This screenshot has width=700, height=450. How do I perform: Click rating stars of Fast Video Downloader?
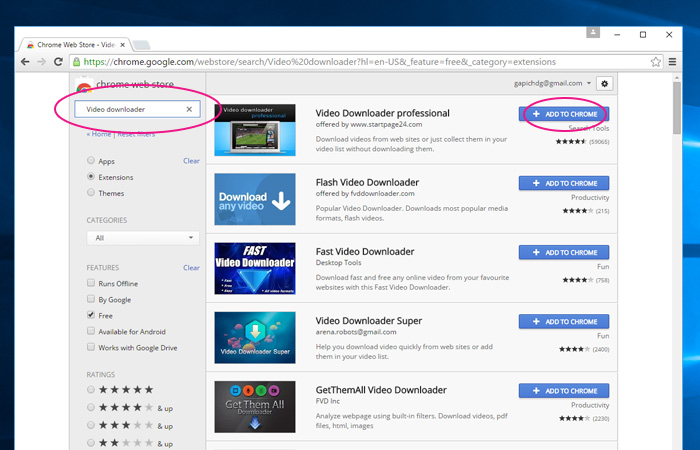(578, 280)
